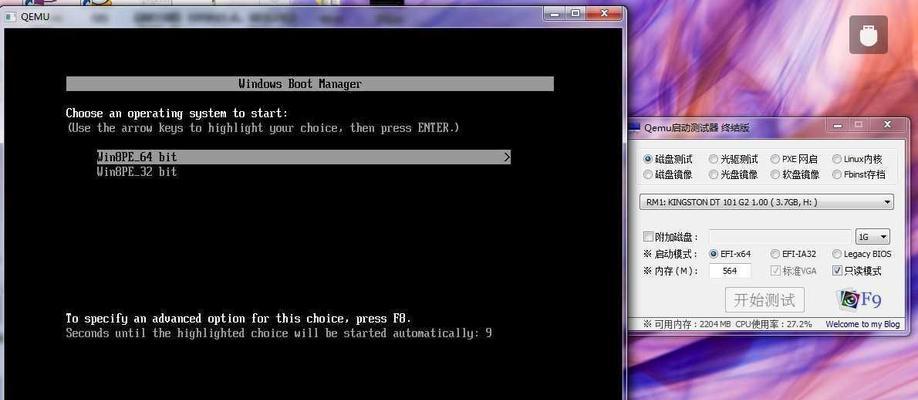Click the QEMU window title icon
This screenshot has height=400, width=918.
coord(11,16)
